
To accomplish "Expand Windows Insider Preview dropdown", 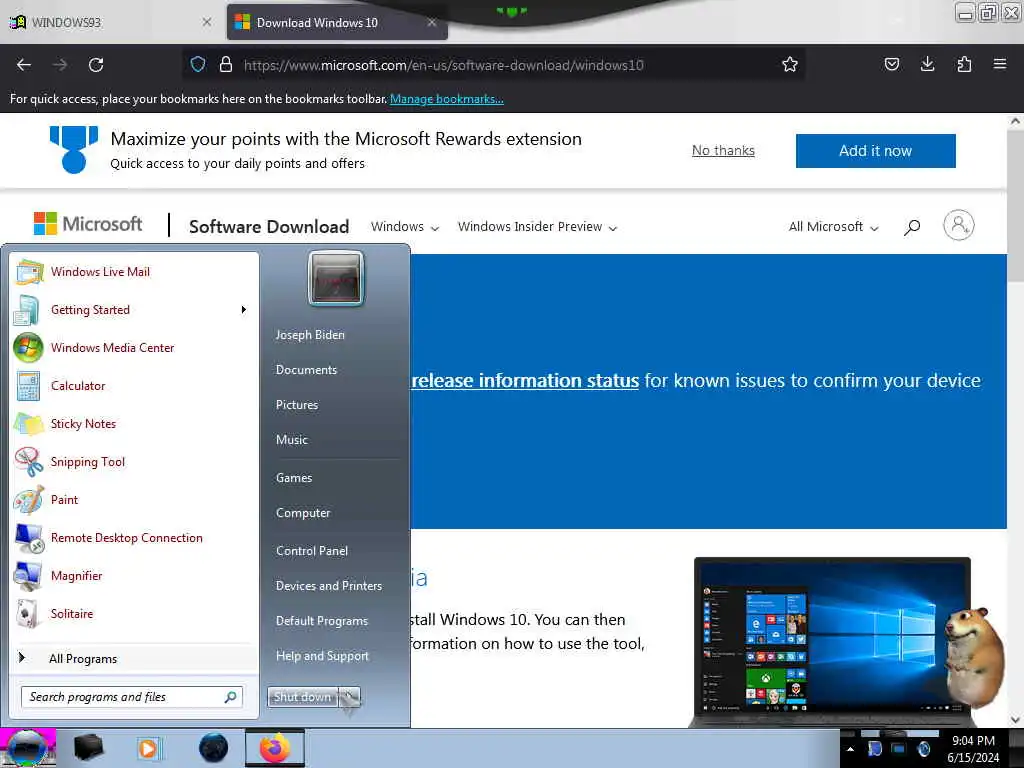I will tap(537, 227).
